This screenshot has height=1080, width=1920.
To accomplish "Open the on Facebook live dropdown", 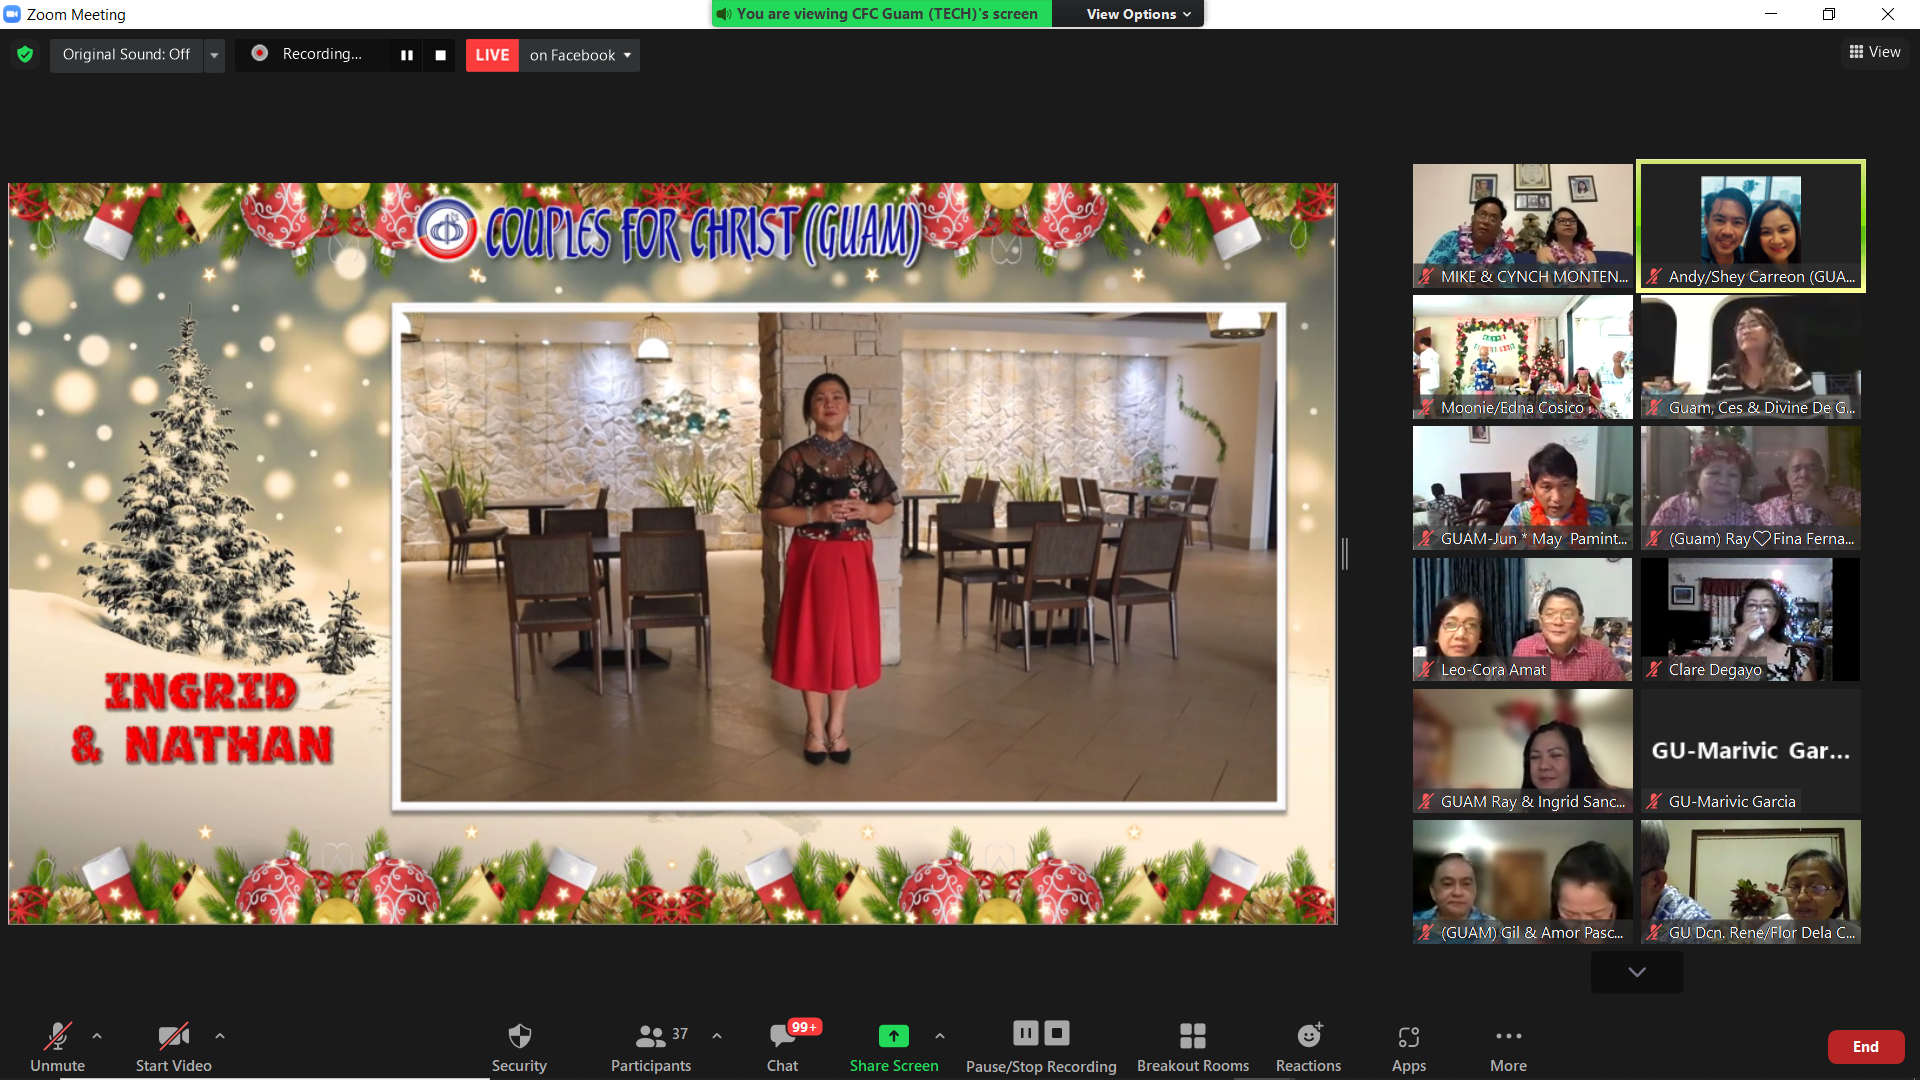I will coord(580,55).
